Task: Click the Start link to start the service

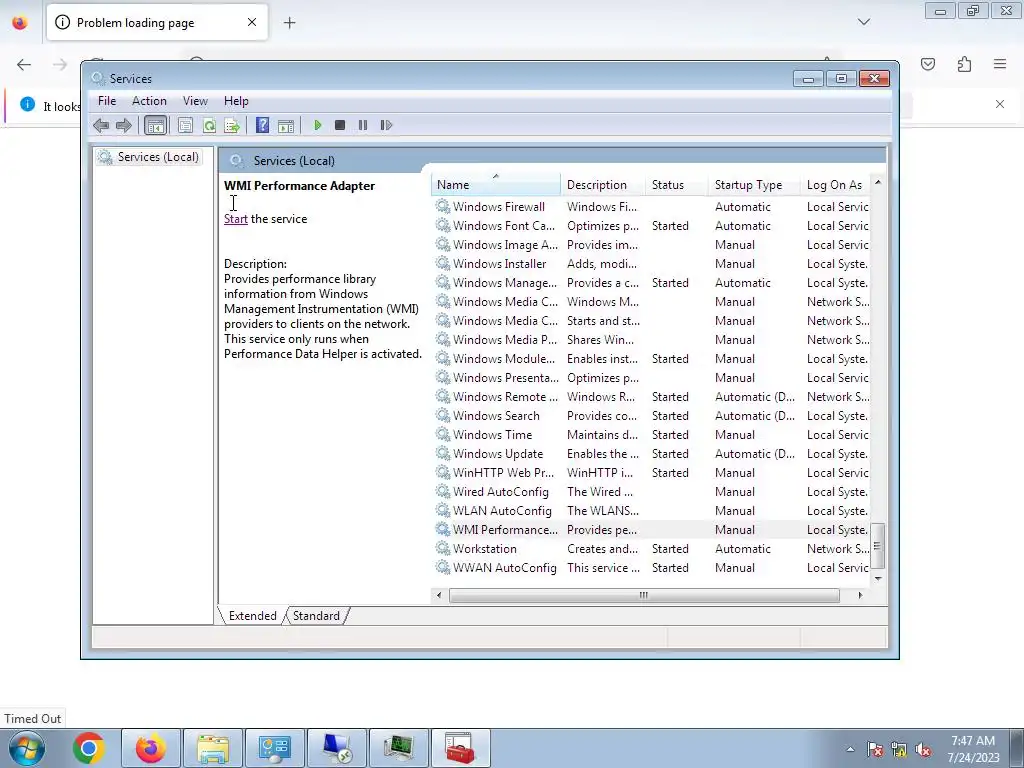Action: 236,219
